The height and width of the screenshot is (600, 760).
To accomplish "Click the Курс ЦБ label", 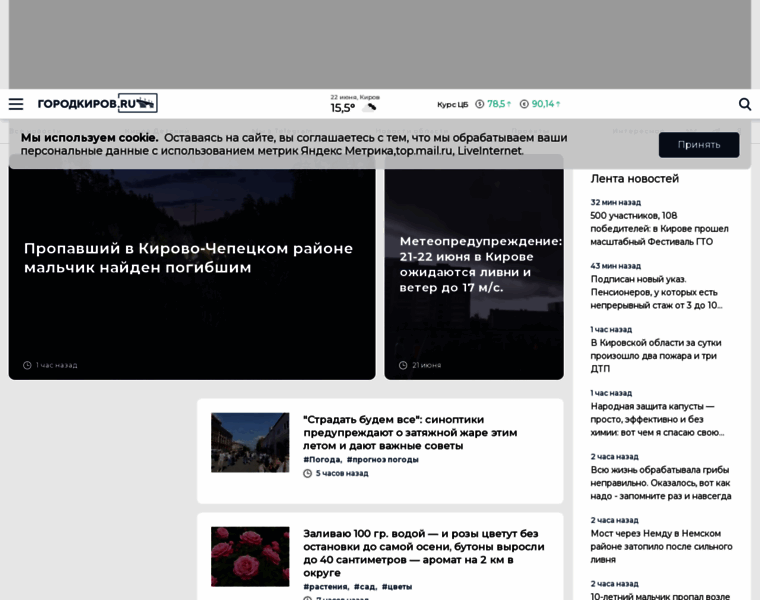I will click(452, 104).
